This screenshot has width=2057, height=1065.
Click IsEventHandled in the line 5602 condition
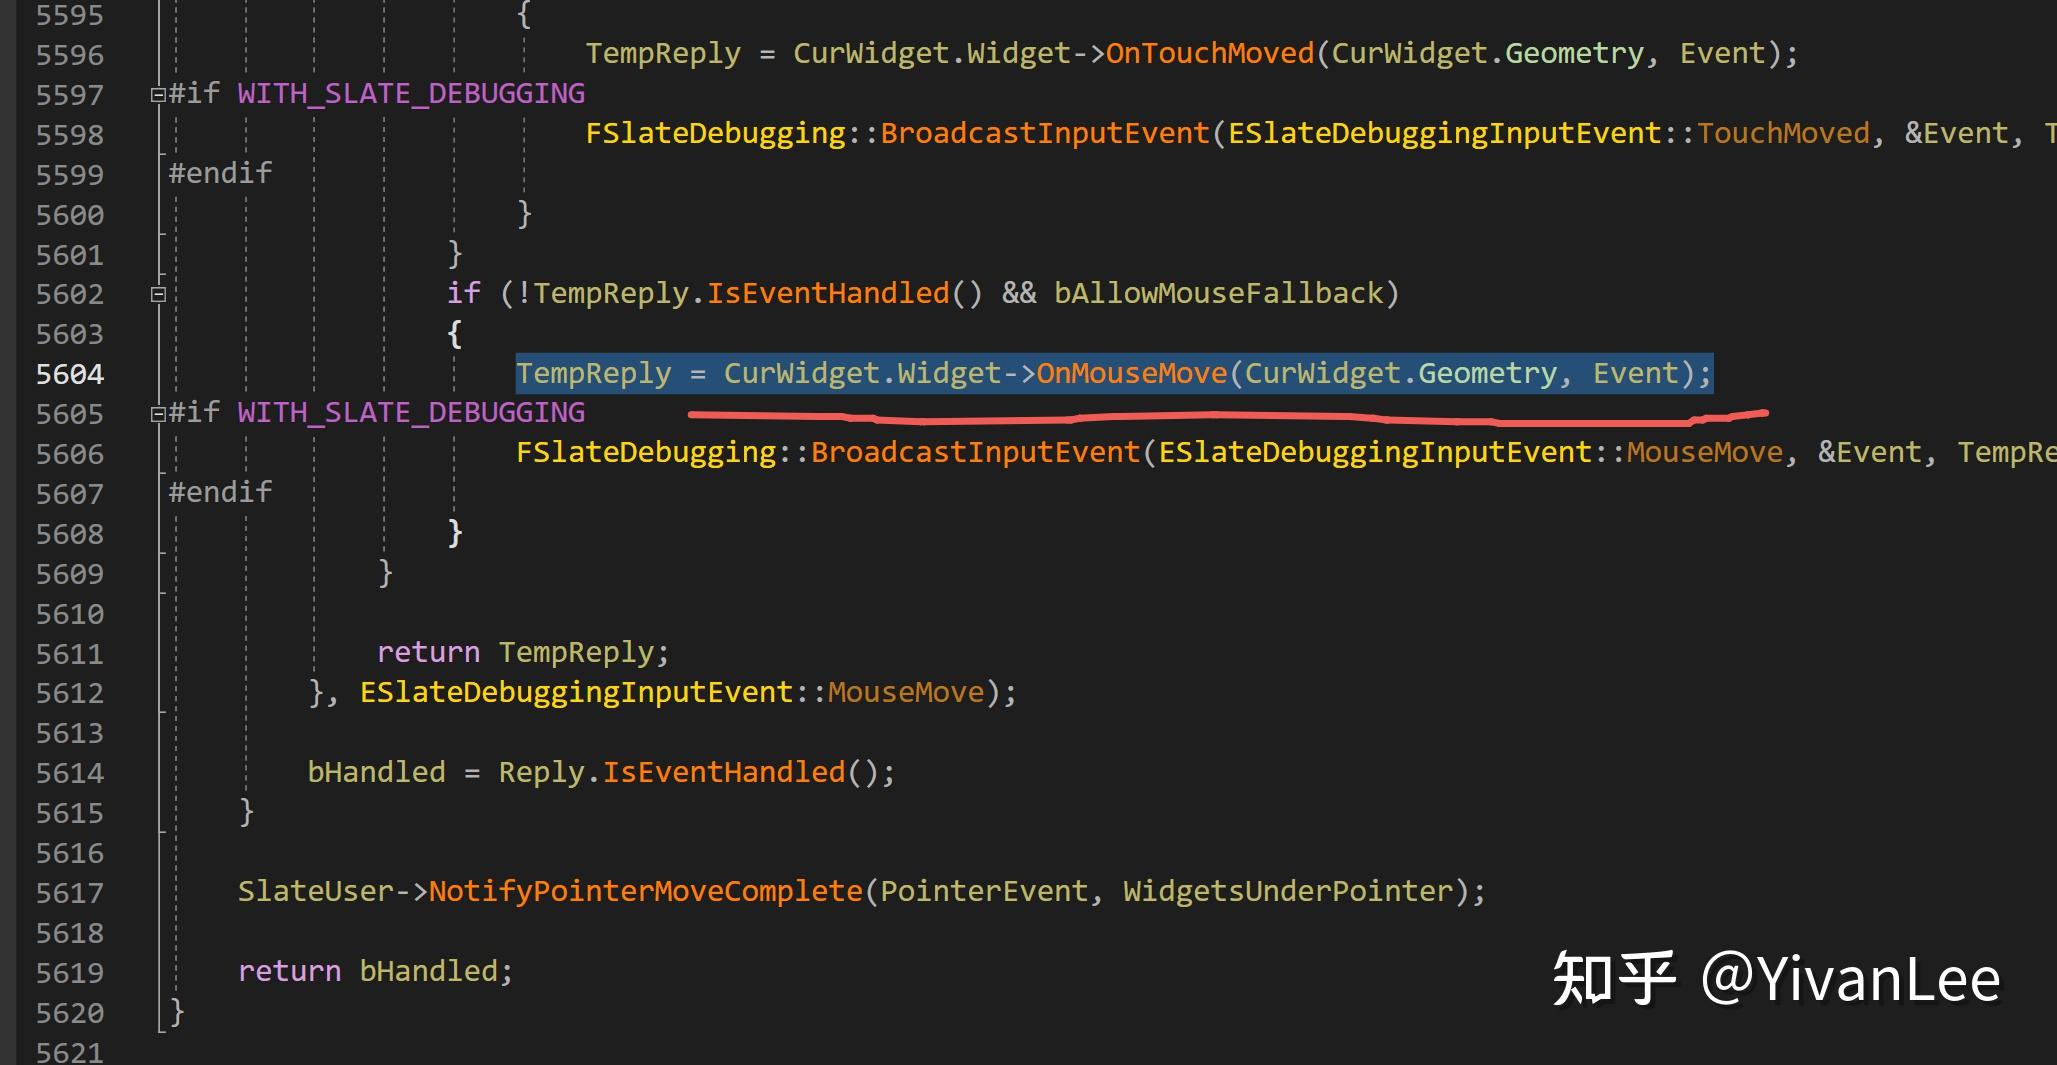point(828,294)
